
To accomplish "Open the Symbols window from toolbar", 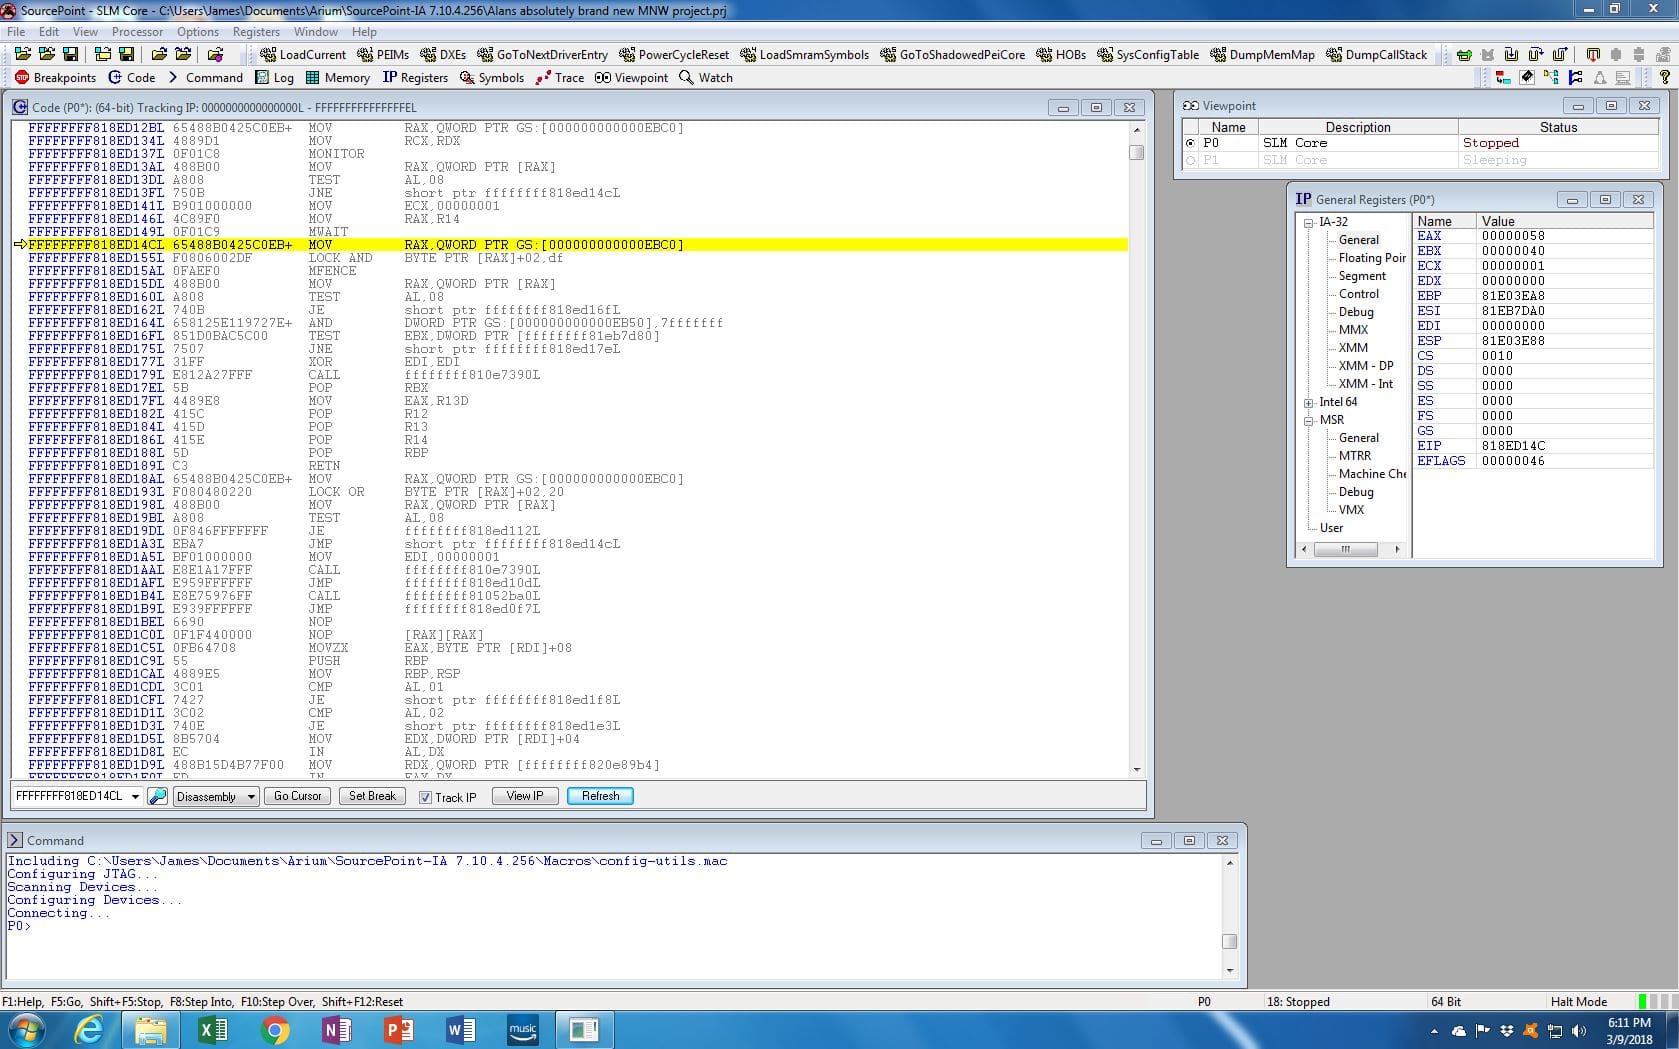I will (x=491, y=77).
